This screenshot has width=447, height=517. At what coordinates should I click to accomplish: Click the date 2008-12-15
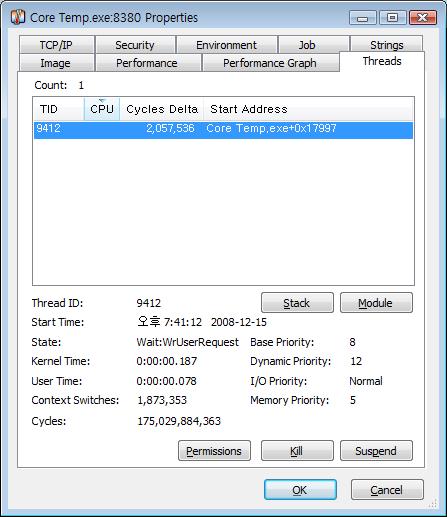[x=239, y=322]
